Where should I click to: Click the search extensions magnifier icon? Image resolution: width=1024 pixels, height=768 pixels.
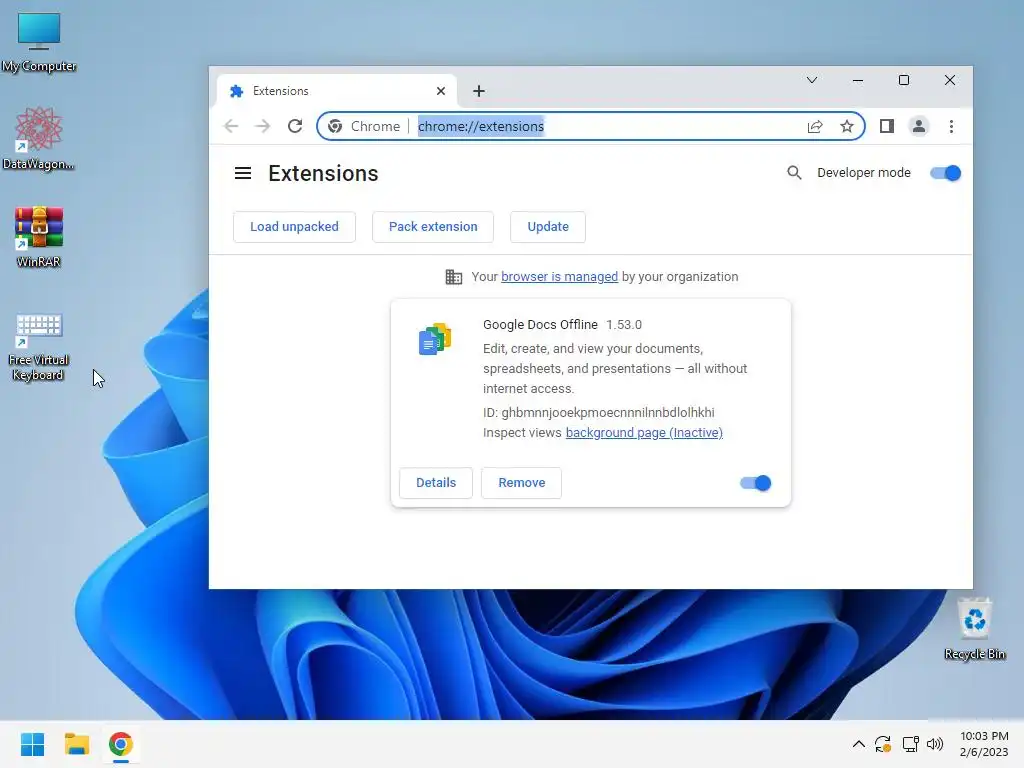coord(794,172)
